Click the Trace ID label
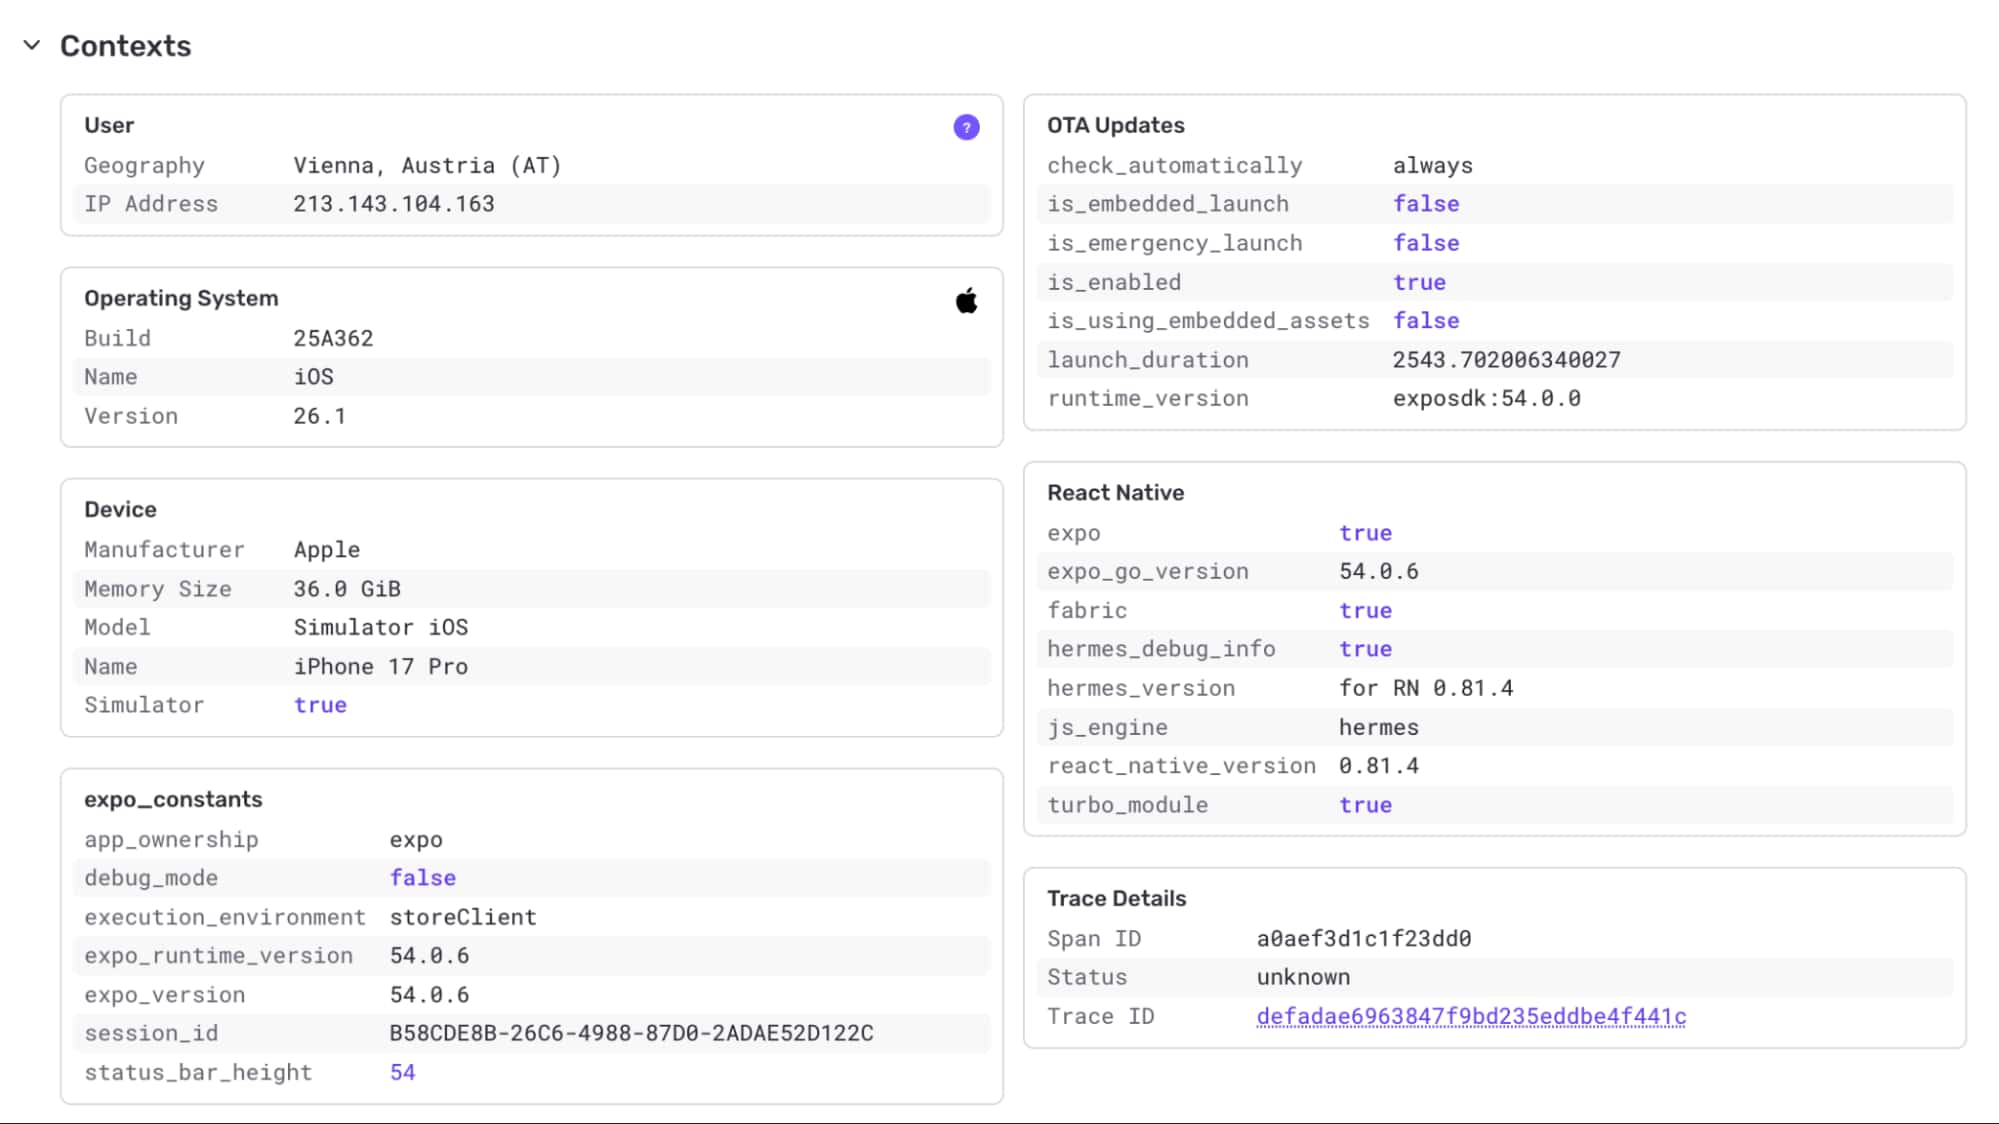Screen dimensions: 1999x1124 1101,1016
